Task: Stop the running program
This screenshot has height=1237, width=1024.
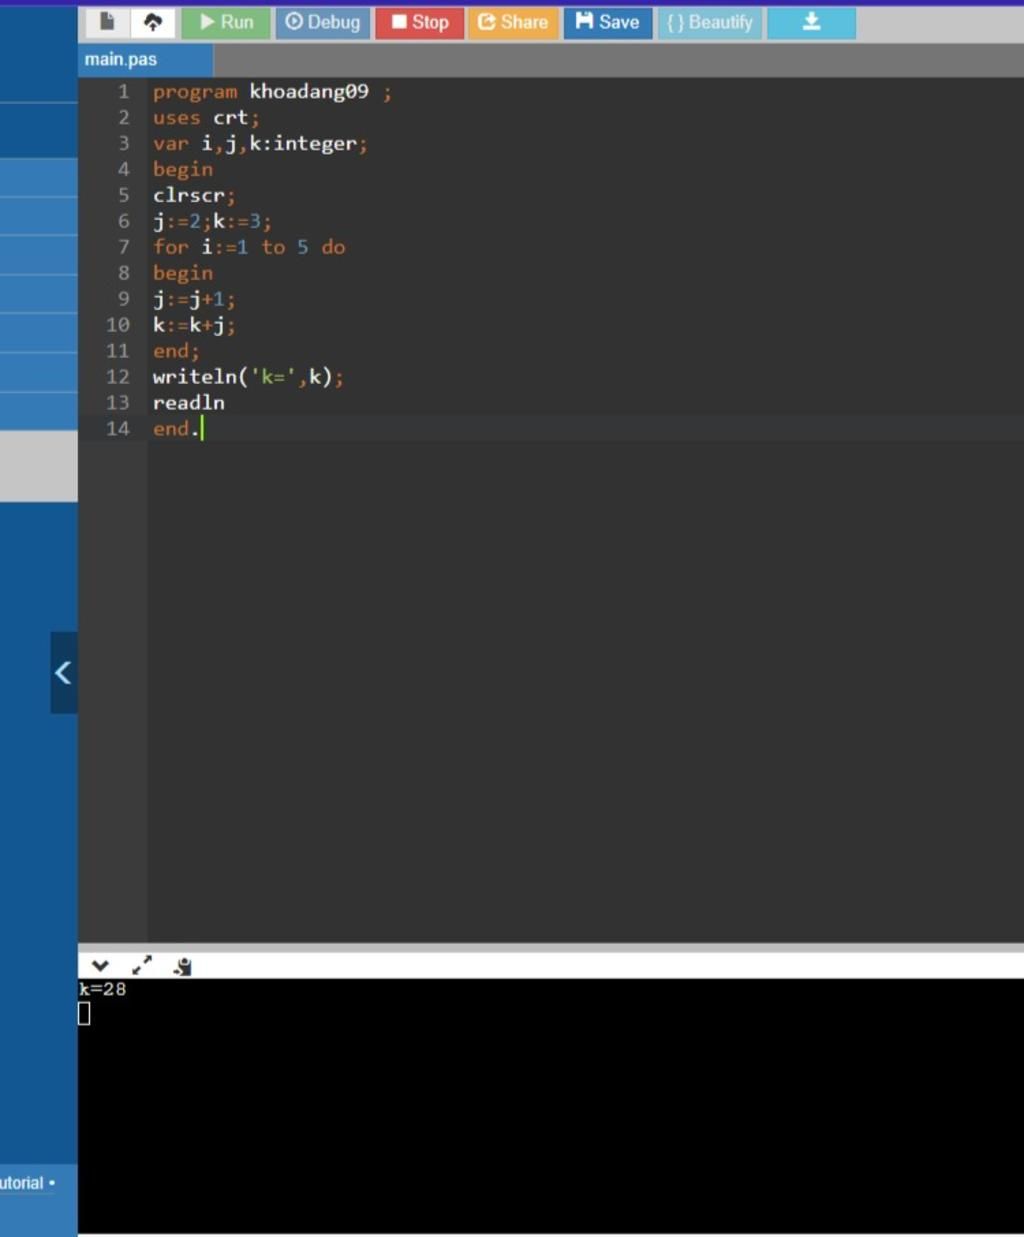Action: coord(420,22)
